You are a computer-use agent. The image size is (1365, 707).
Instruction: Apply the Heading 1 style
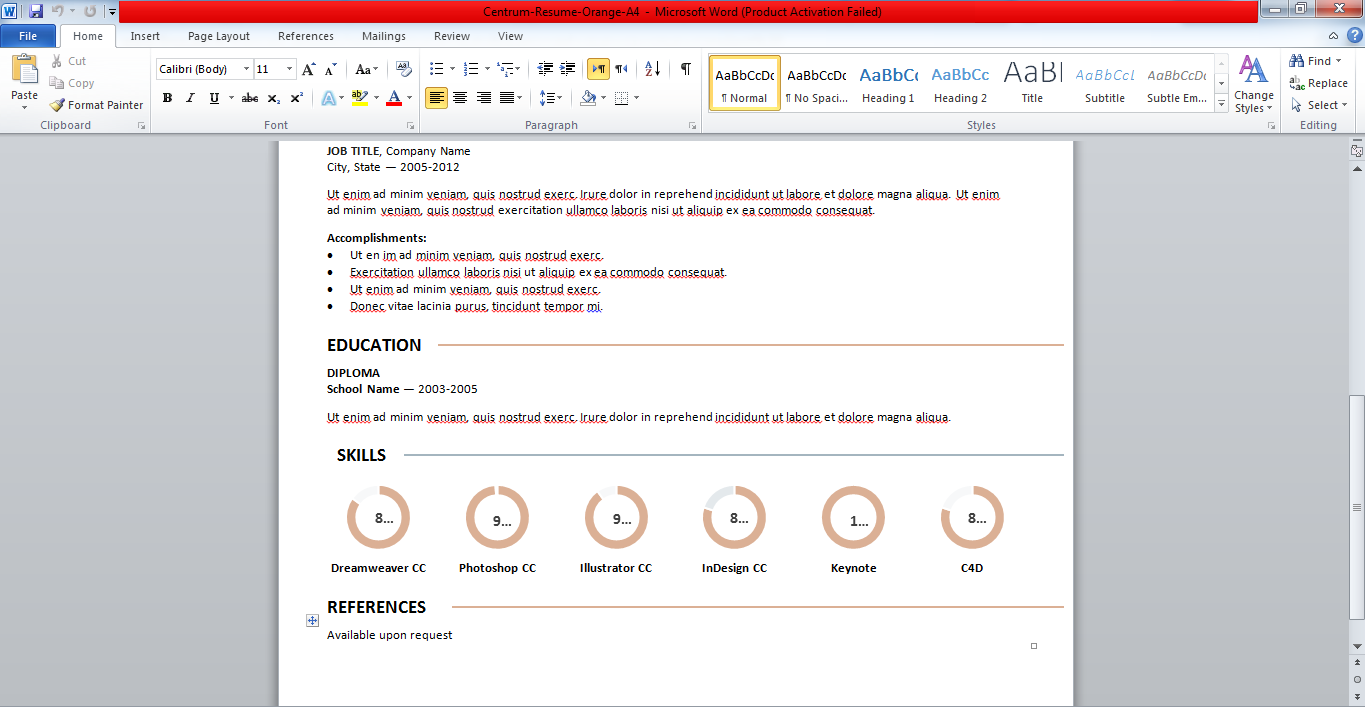coord(889,83)
